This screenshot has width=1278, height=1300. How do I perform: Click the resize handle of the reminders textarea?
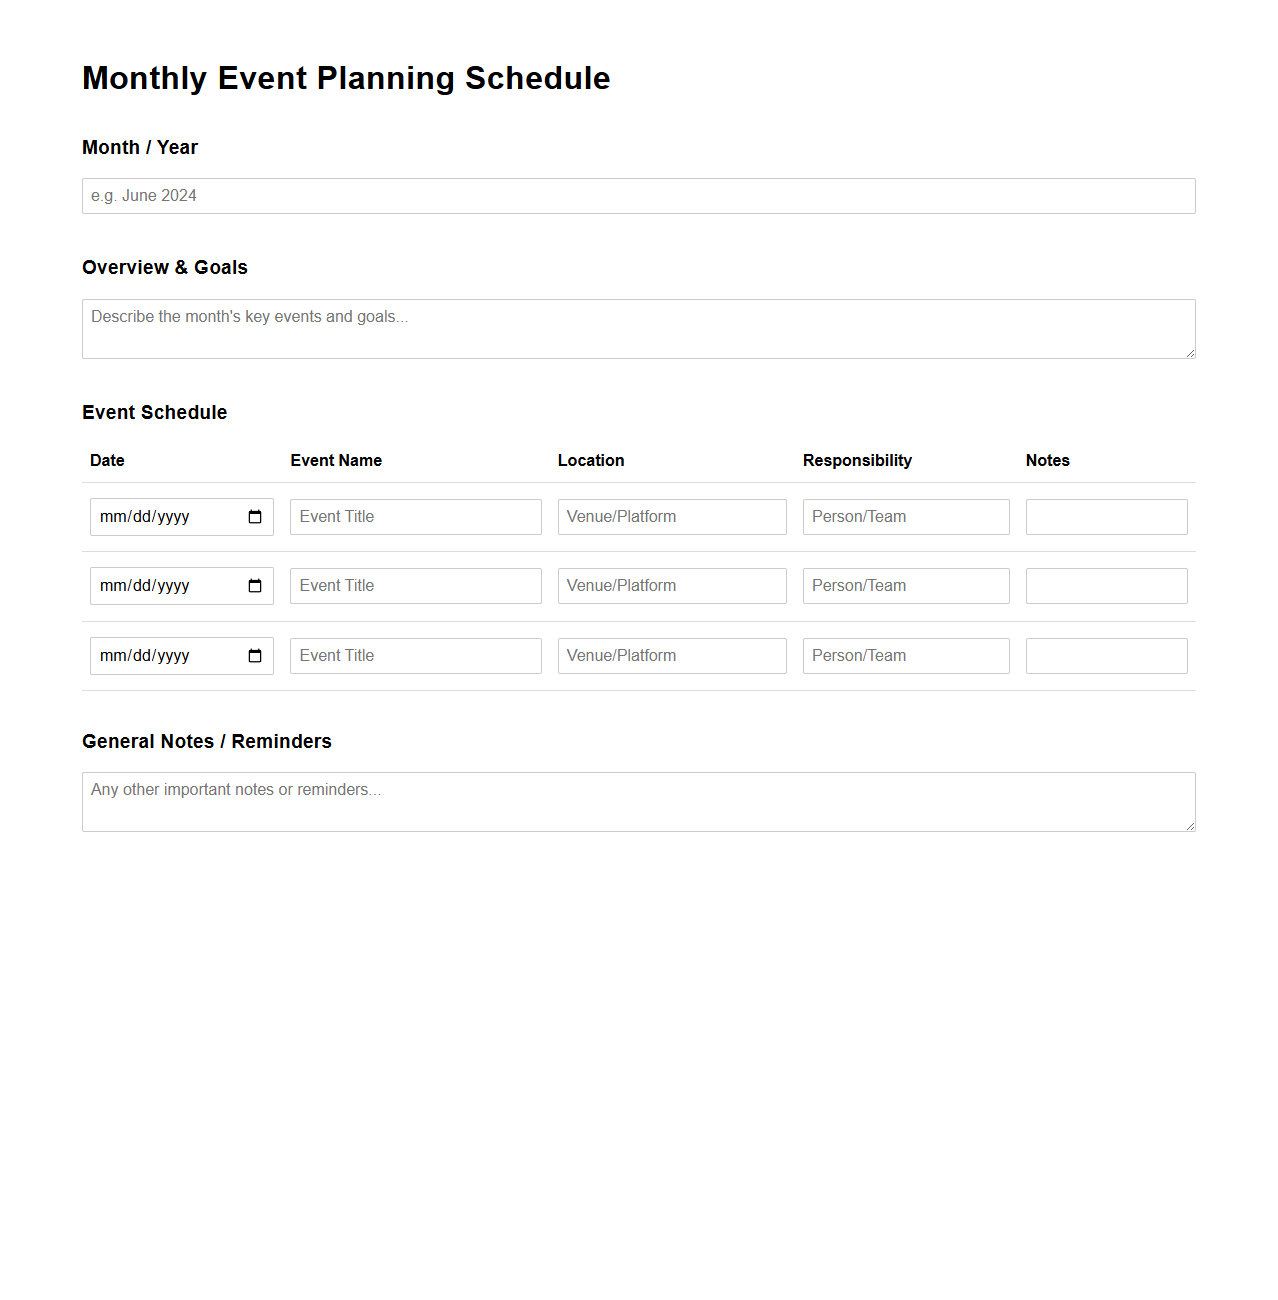(x=1190, y=826)
